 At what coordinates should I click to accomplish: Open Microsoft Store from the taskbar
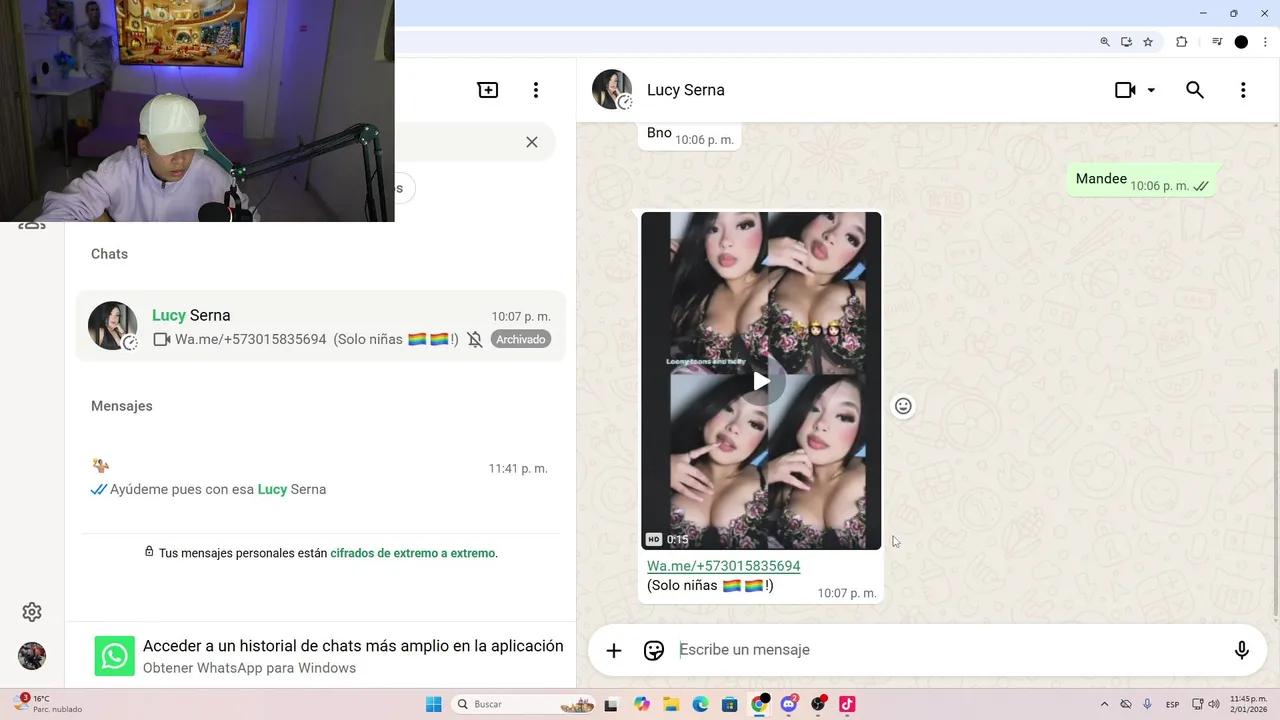click(729, 704)
